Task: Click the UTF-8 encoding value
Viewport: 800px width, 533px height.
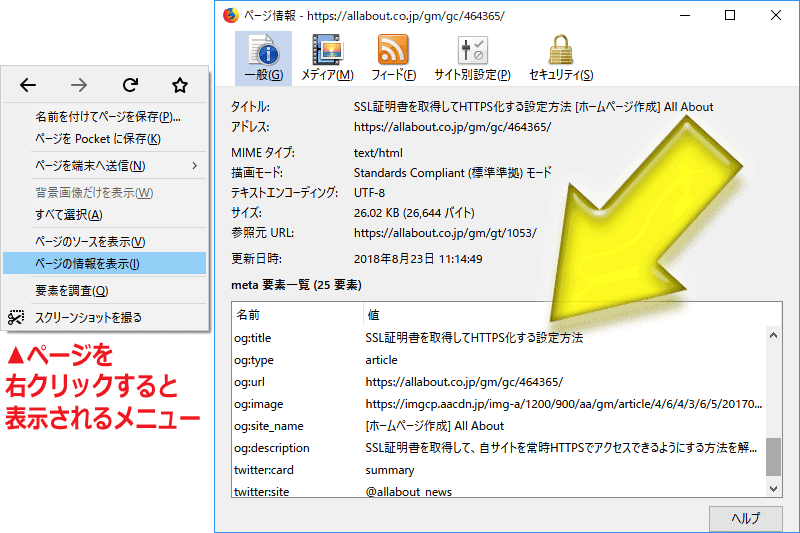Action: 369,193
